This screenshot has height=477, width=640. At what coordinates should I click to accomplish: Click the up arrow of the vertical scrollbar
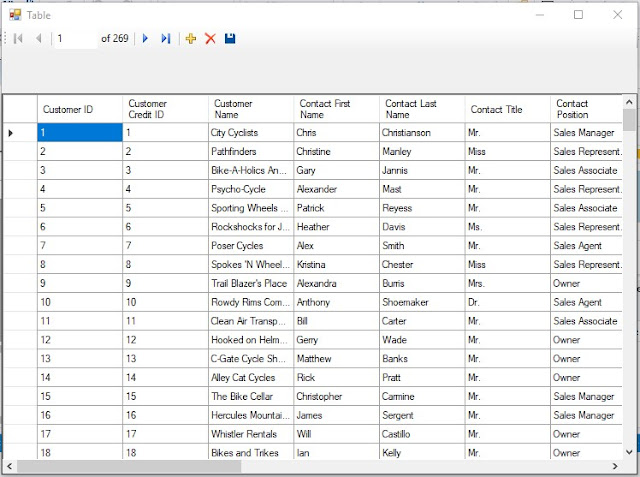pyautogui.click(x=629, y=102)
